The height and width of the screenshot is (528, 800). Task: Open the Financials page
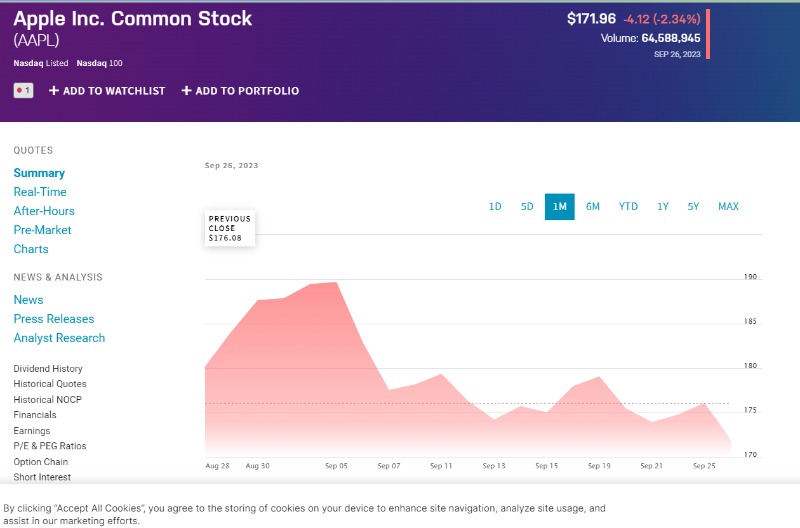[35, 415]
